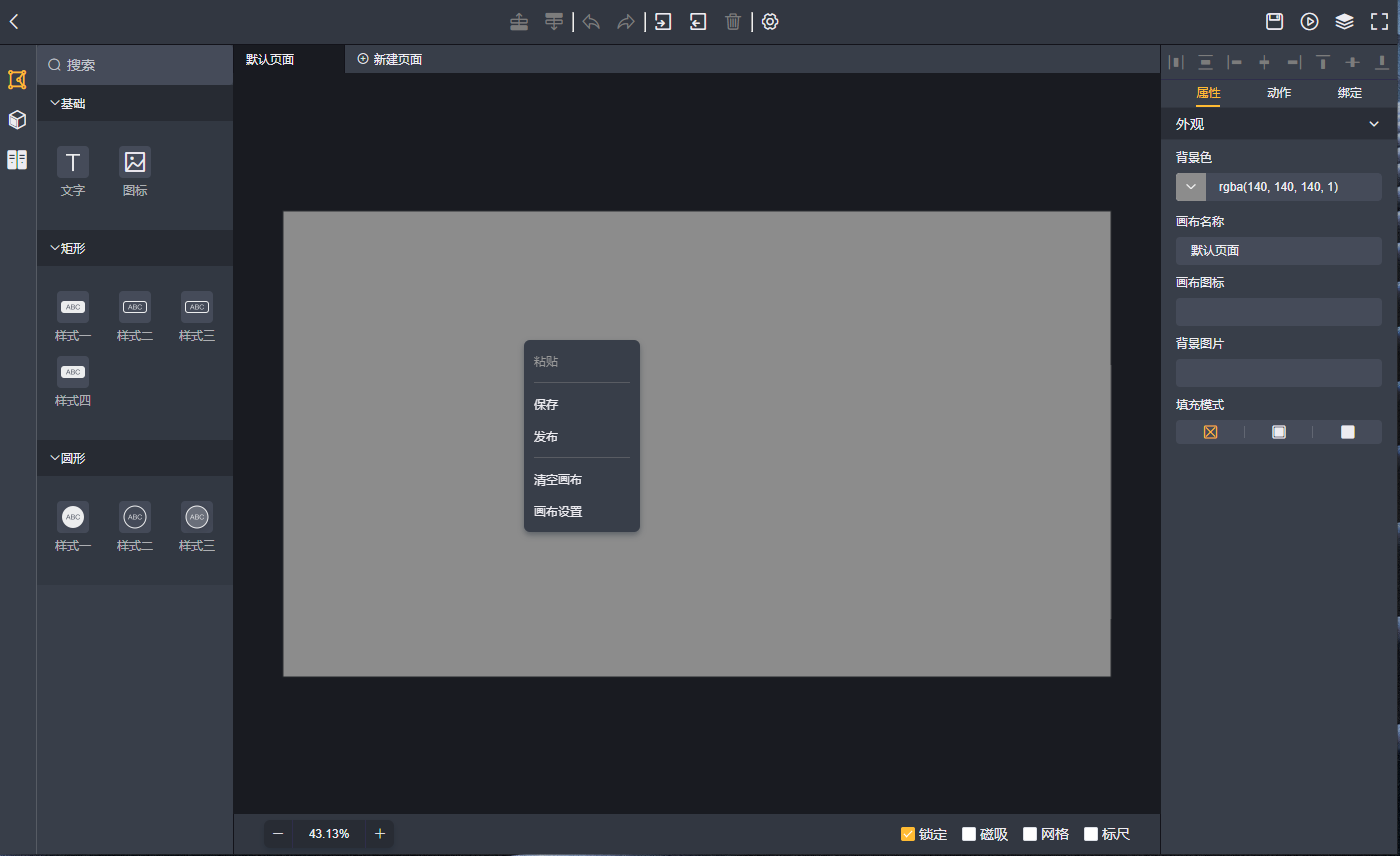
Task: Collapse the 外观 panel chevron
Action: click(1374, 124)
